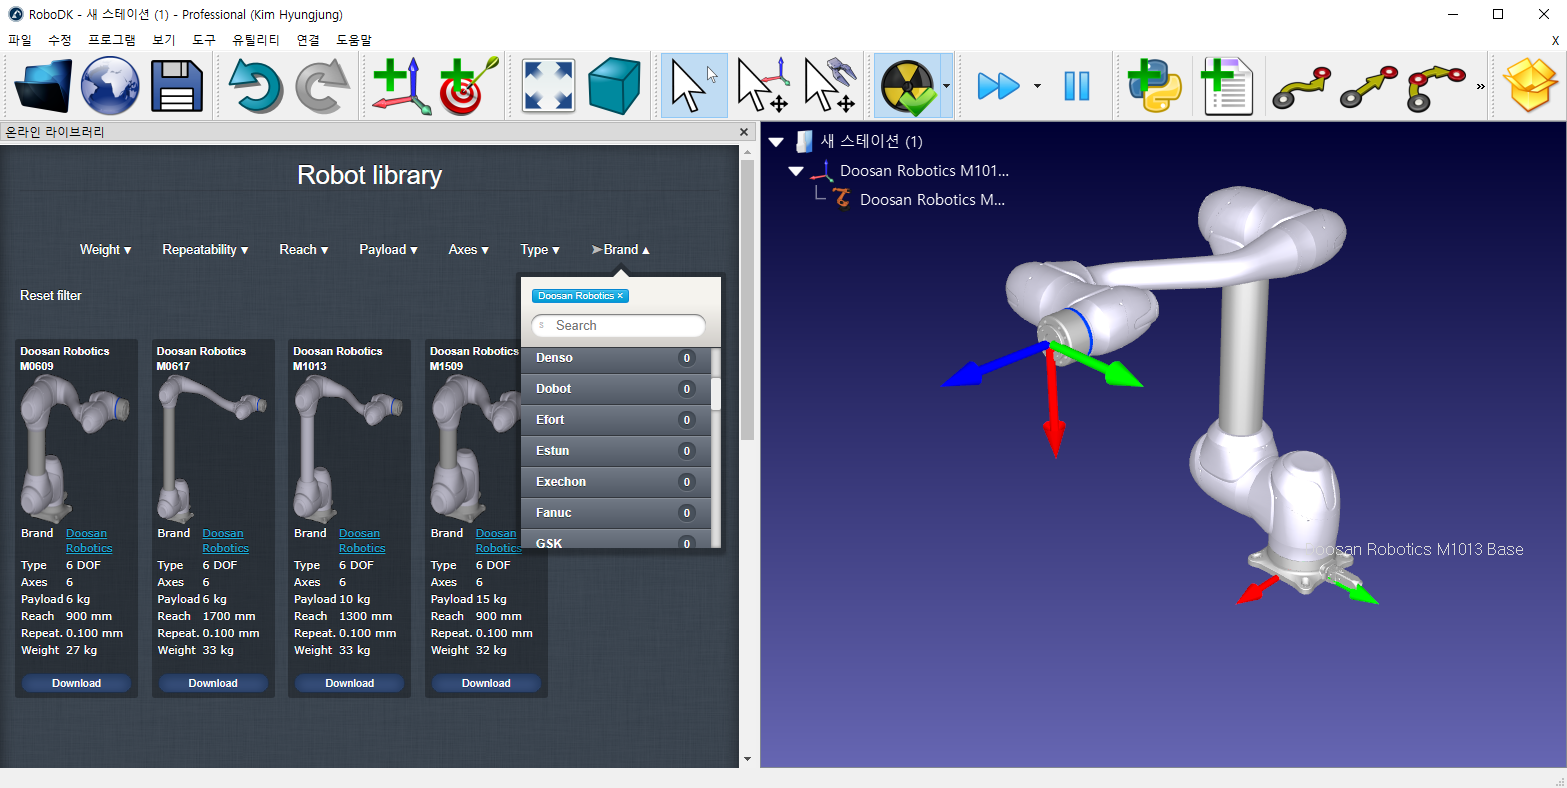Remove the Doosan Robotics filter tag
The image size is (1567, 788).
pos(620,296)
